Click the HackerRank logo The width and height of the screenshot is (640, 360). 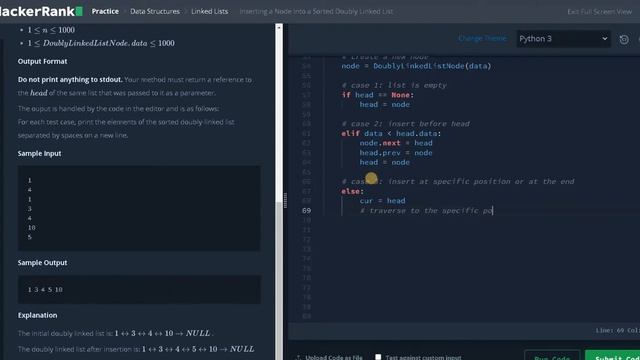(x=40, y=11)
